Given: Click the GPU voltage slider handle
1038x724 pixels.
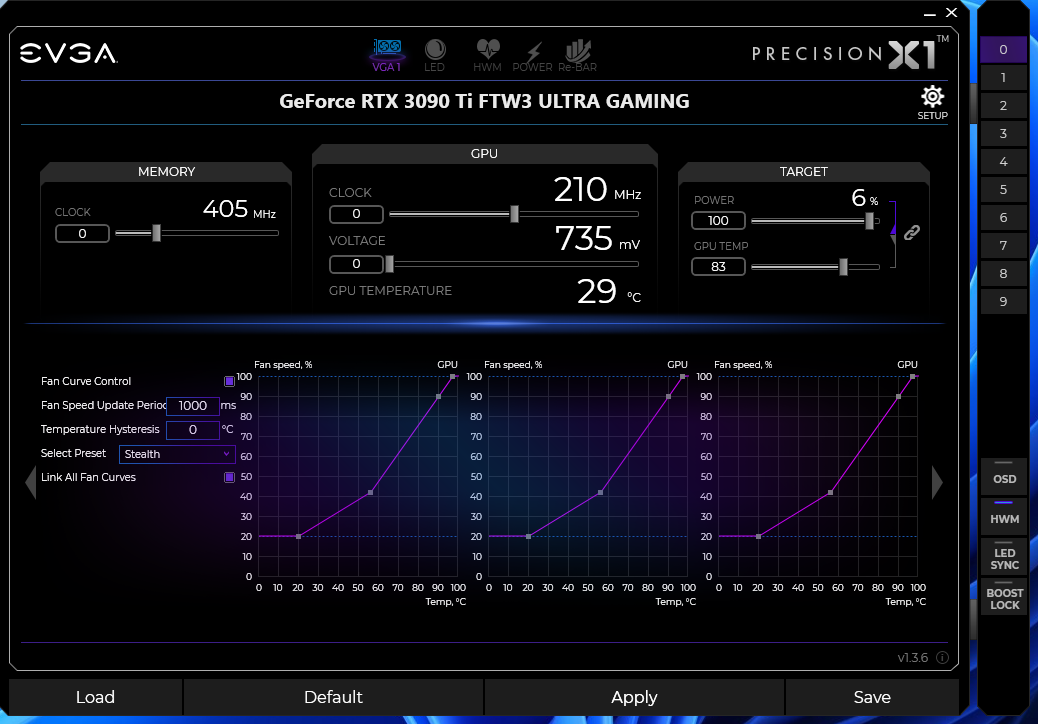Looking at the screenshot, I should point(390,264).
